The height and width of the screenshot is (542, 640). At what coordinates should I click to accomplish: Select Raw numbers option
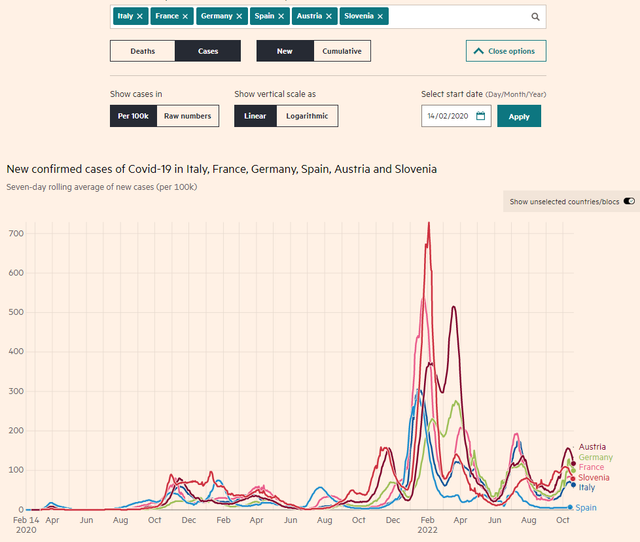coord(188,116)
